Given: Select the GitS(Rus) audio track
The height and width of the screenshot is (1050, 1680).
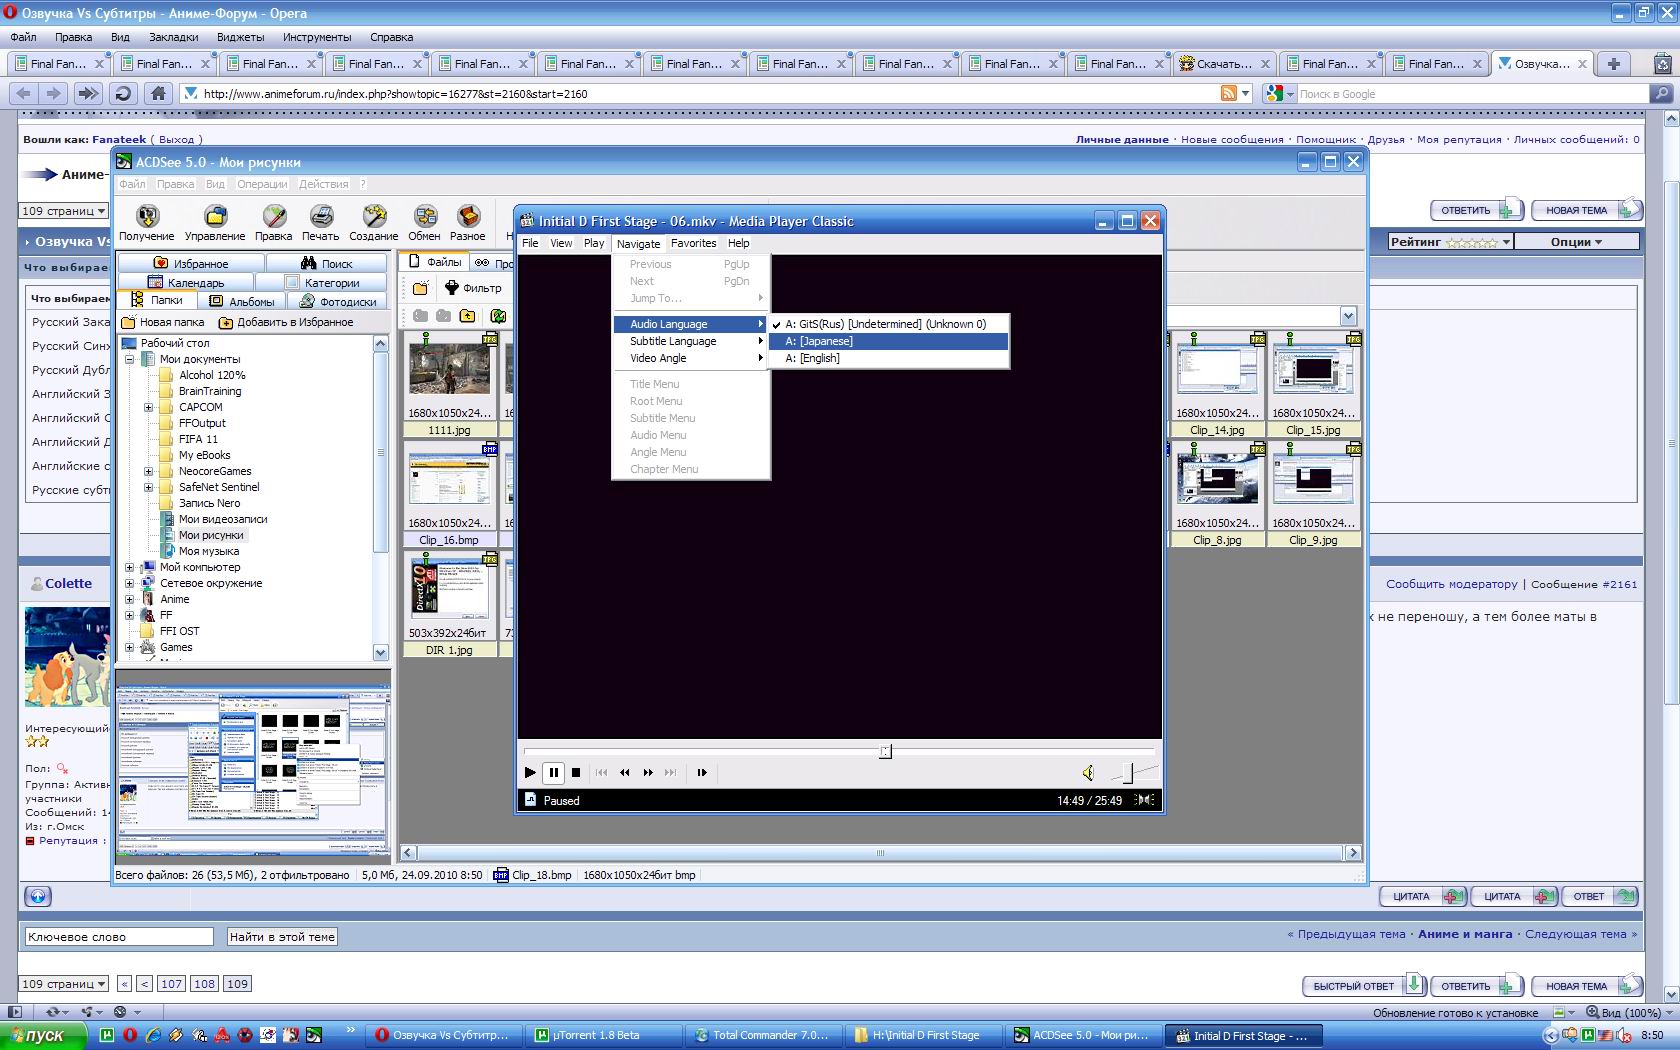Looking at the screenshot, I should click(x=889, y=324).
